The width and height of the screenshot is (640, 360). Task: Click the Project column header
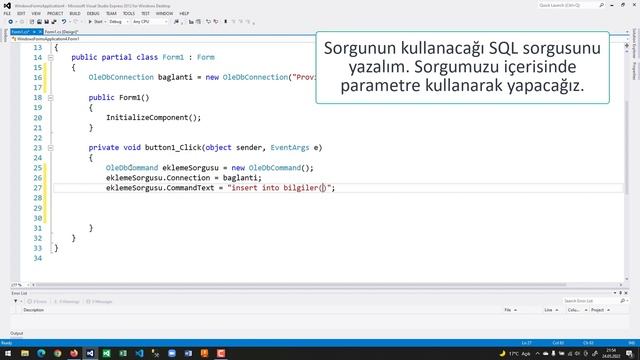pos(600,310)
